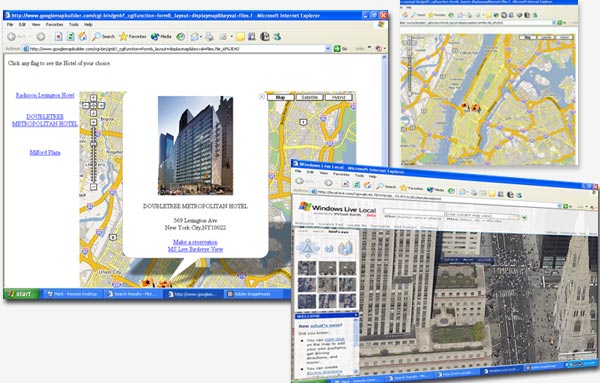This screenshot has width=600, height=383.
Task: Open the Radisson Lexington Hotel link
Action: click(45, 95)
